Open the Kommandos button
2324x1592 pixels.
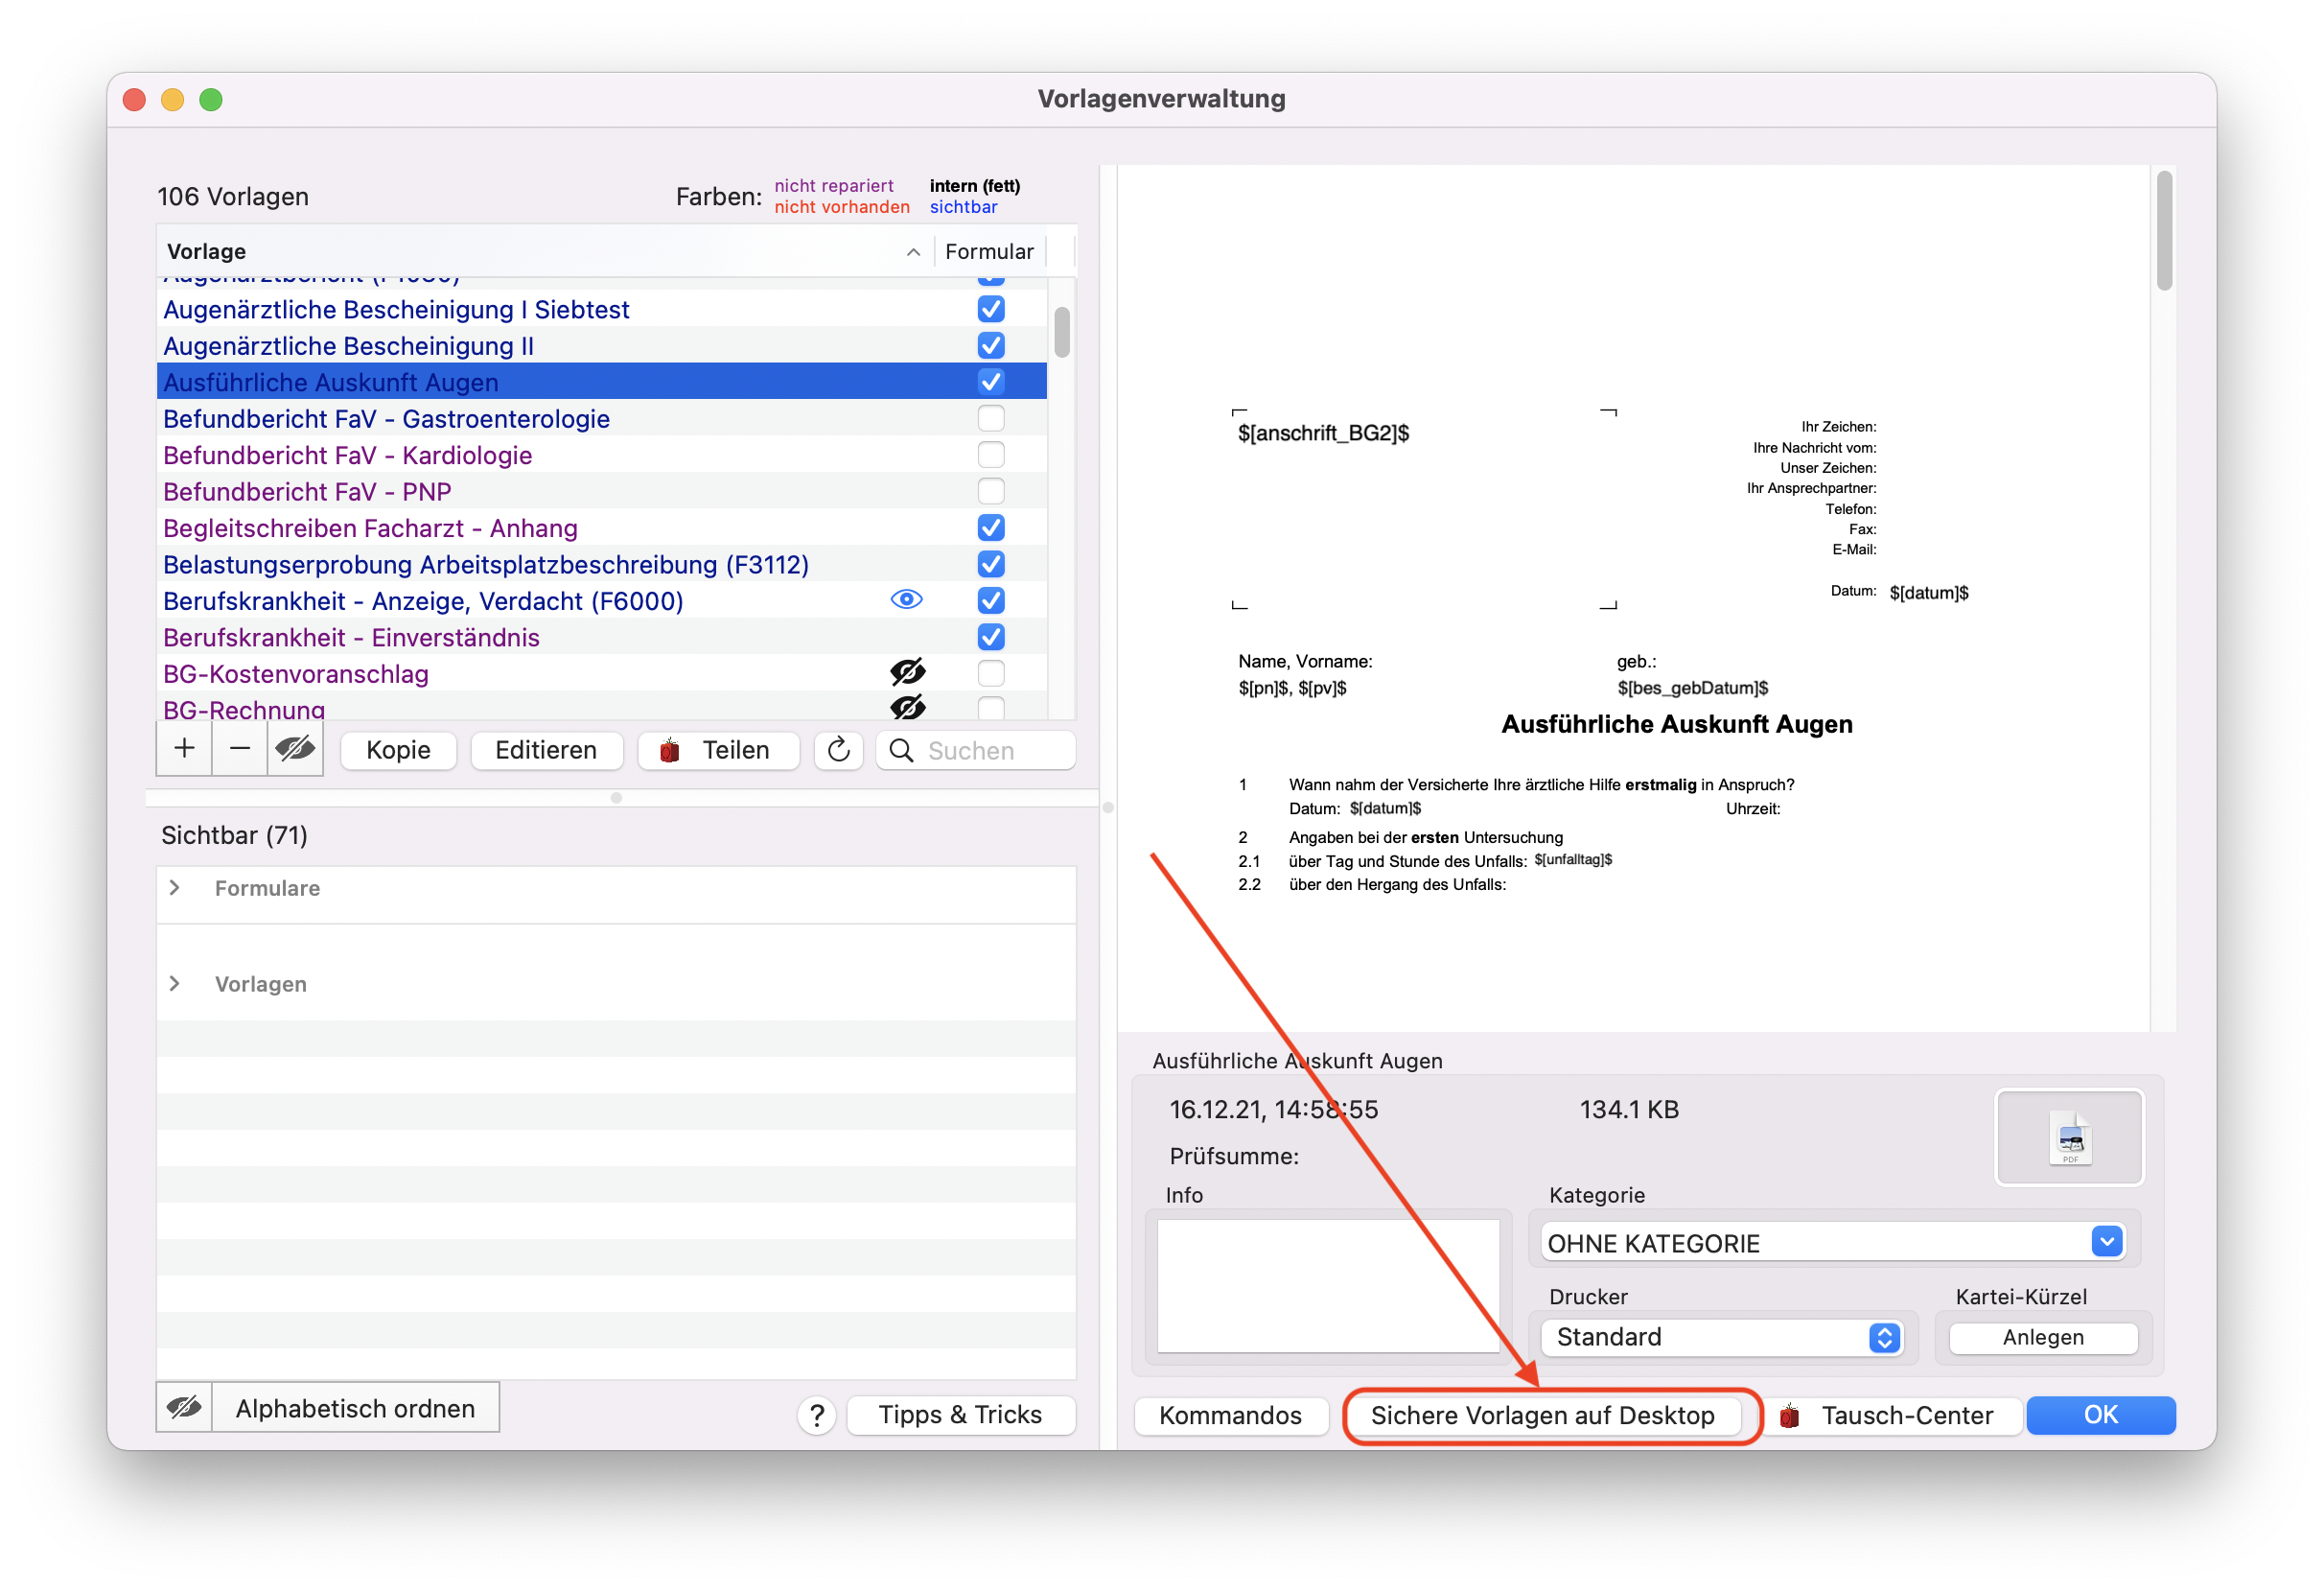click(1230, 1415)
